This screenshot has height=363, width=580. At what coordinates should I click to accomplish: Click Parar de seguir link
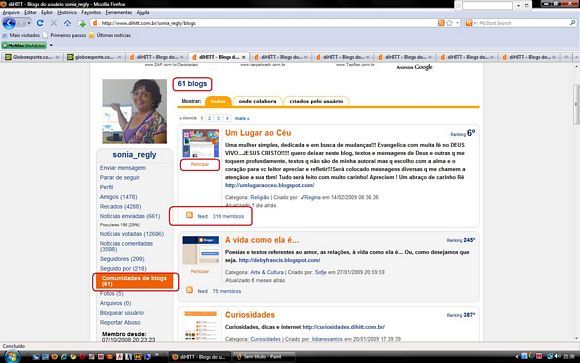coord(119,178)
